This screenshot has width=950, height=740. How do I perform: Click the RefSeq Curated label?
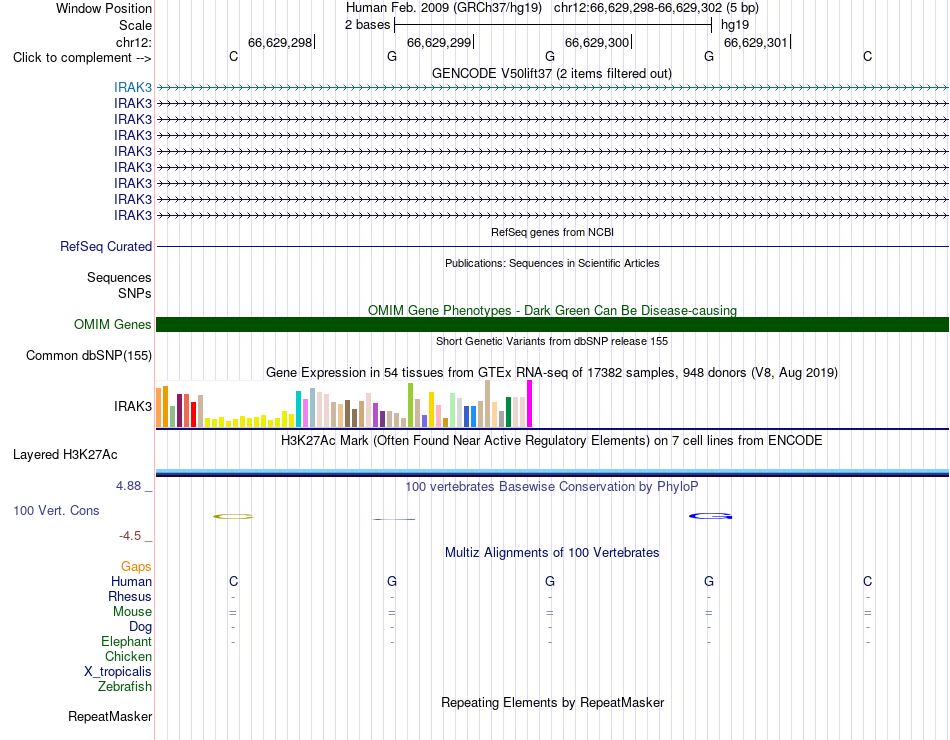(106, 247)
